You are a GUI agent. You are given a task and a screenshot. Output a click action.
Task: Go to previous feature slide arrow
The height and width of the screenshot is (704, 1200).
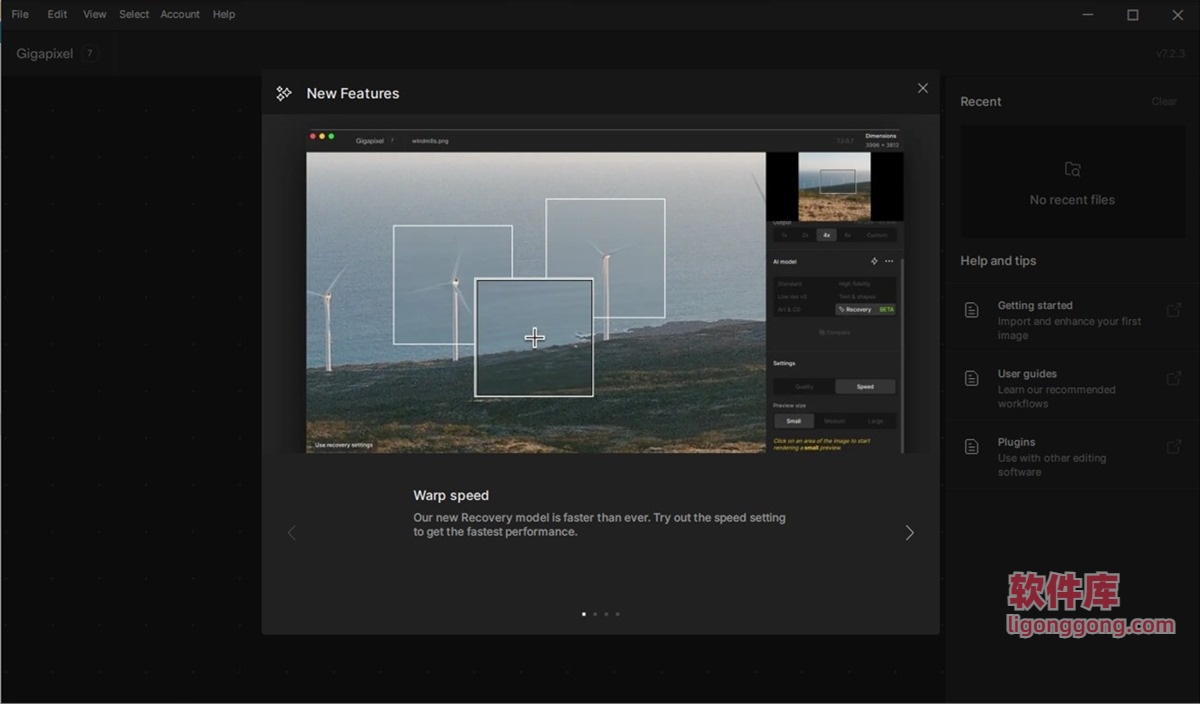point(292,533)
